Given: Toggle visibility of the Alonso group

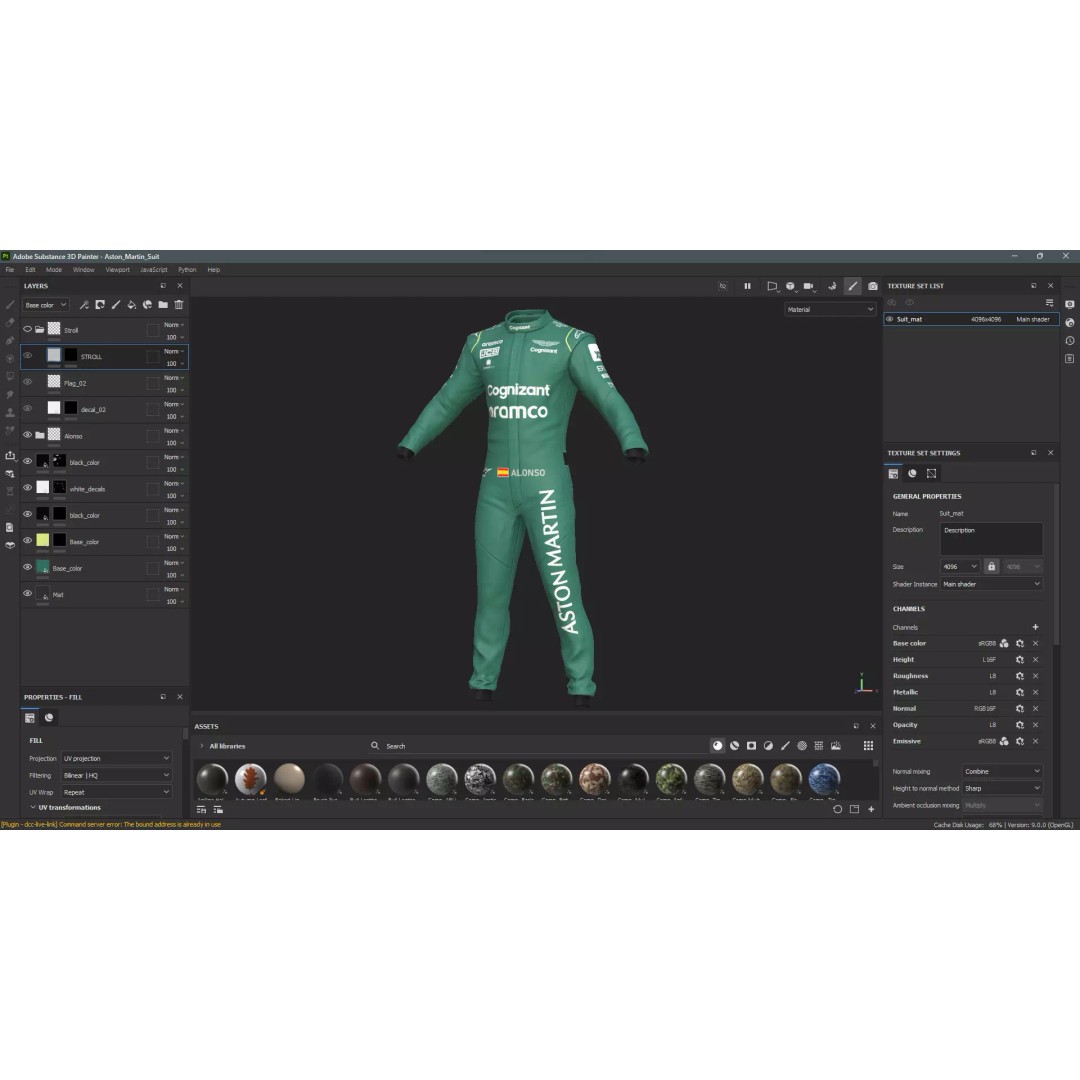Looking at the screenshot, I should (x=28, y=435).
